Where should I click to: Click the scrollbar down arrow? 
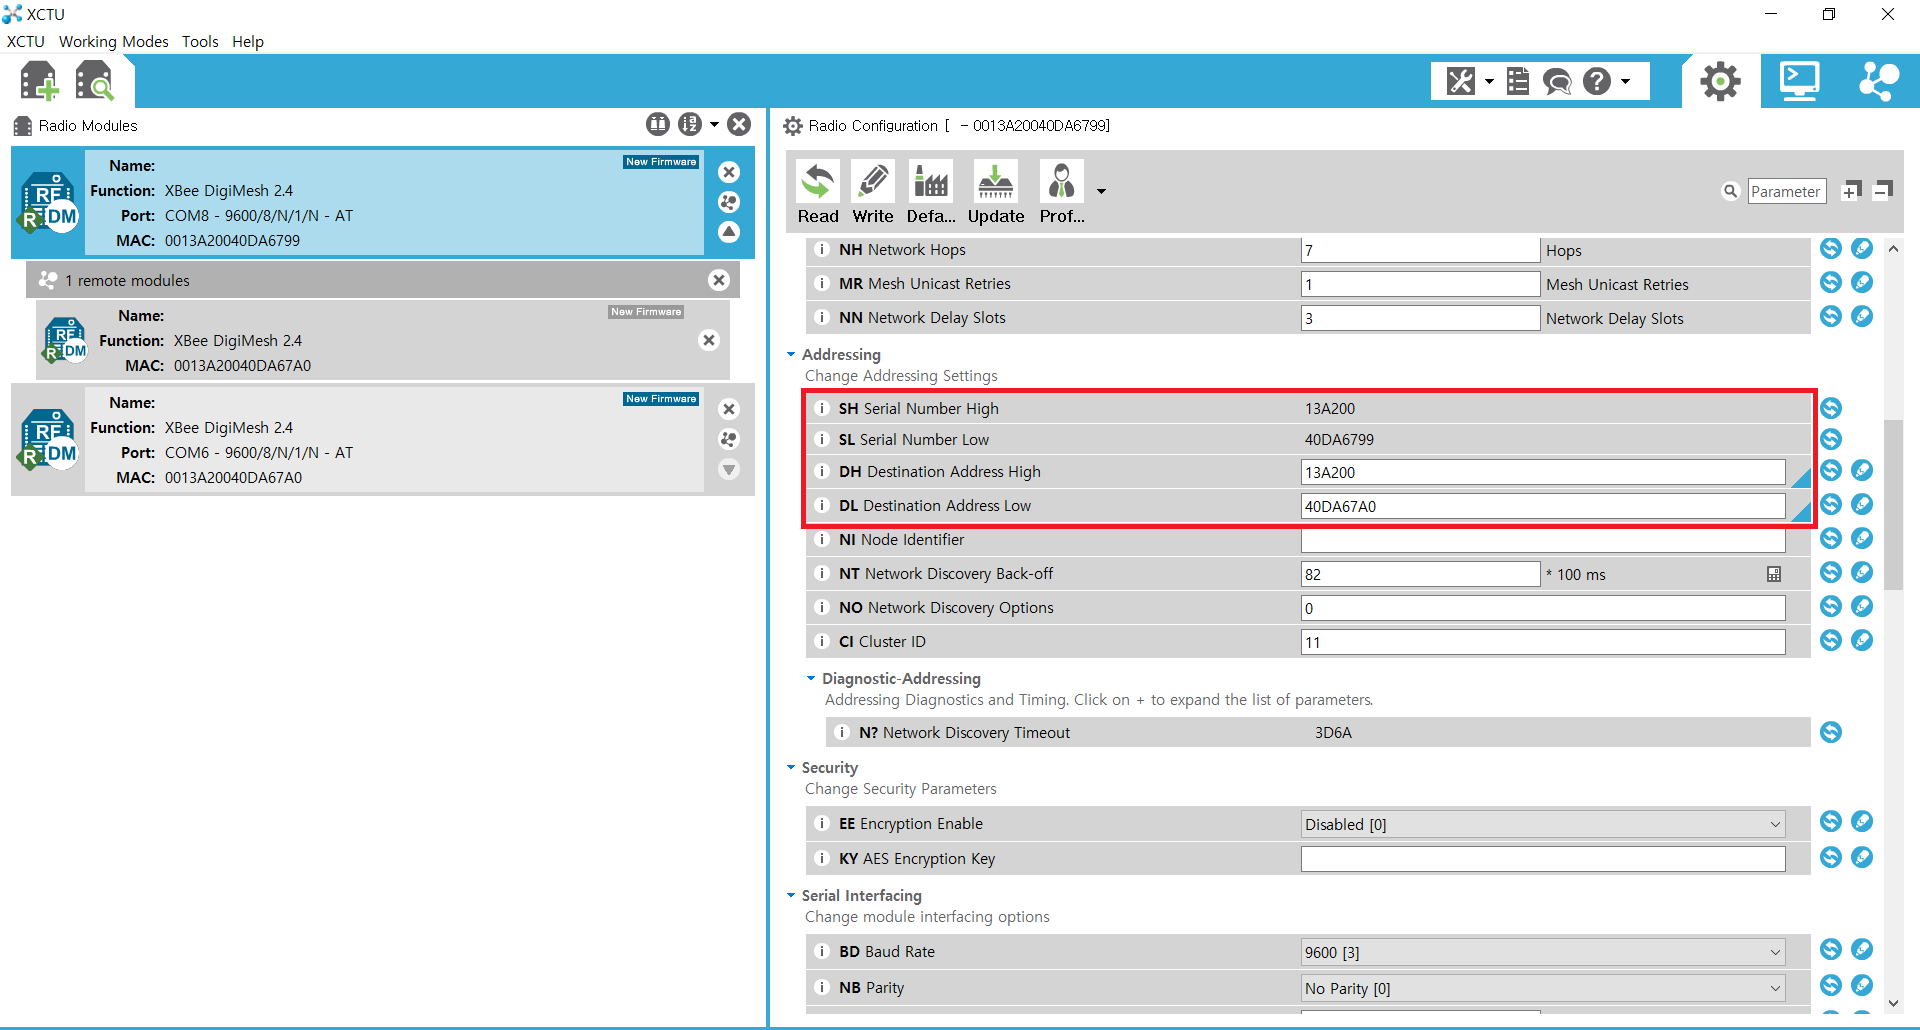pos(1893,1003)
